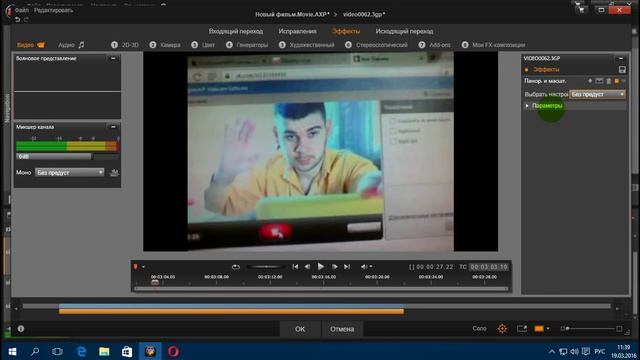Open File Explorer from taskbar
This screenshot has width=640, height=360.
(104, 351)
